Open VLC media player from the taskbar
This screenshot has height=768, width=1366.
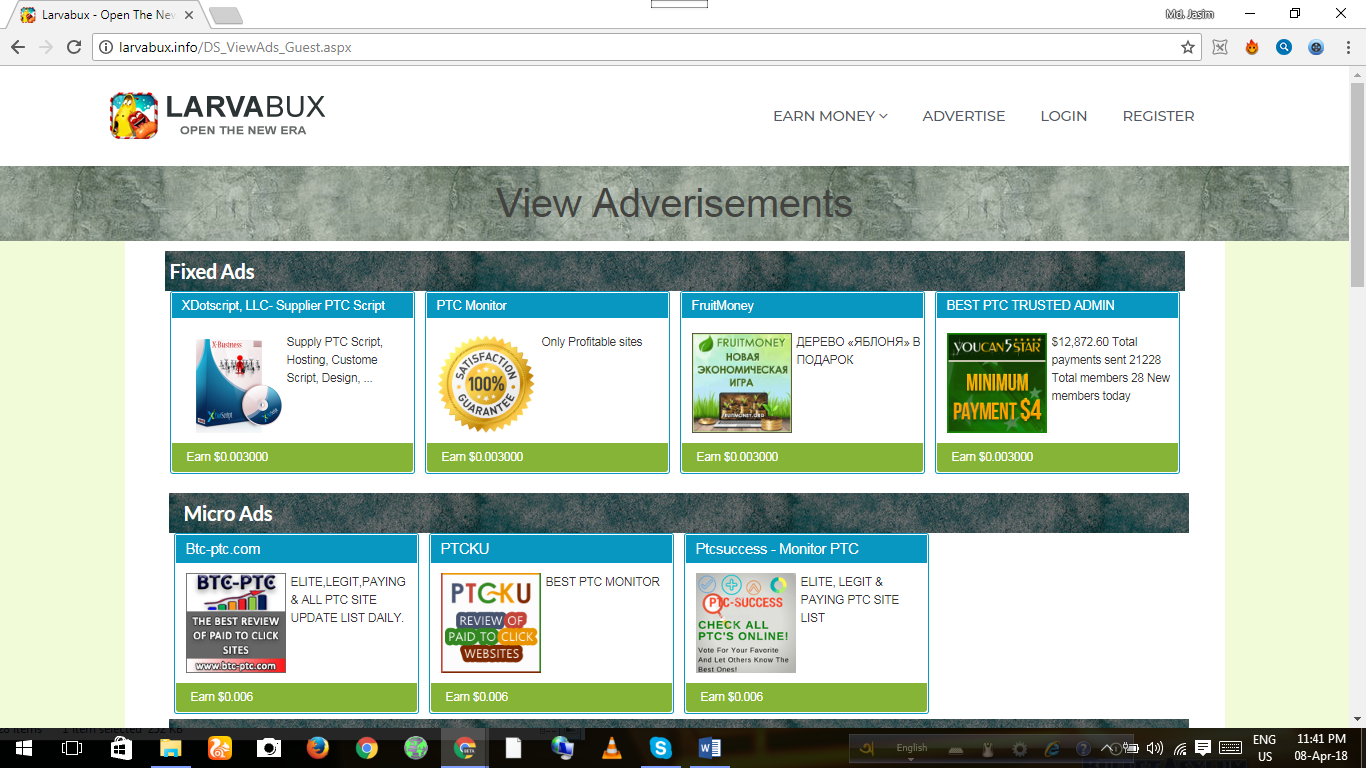click(x=611, y=748)
